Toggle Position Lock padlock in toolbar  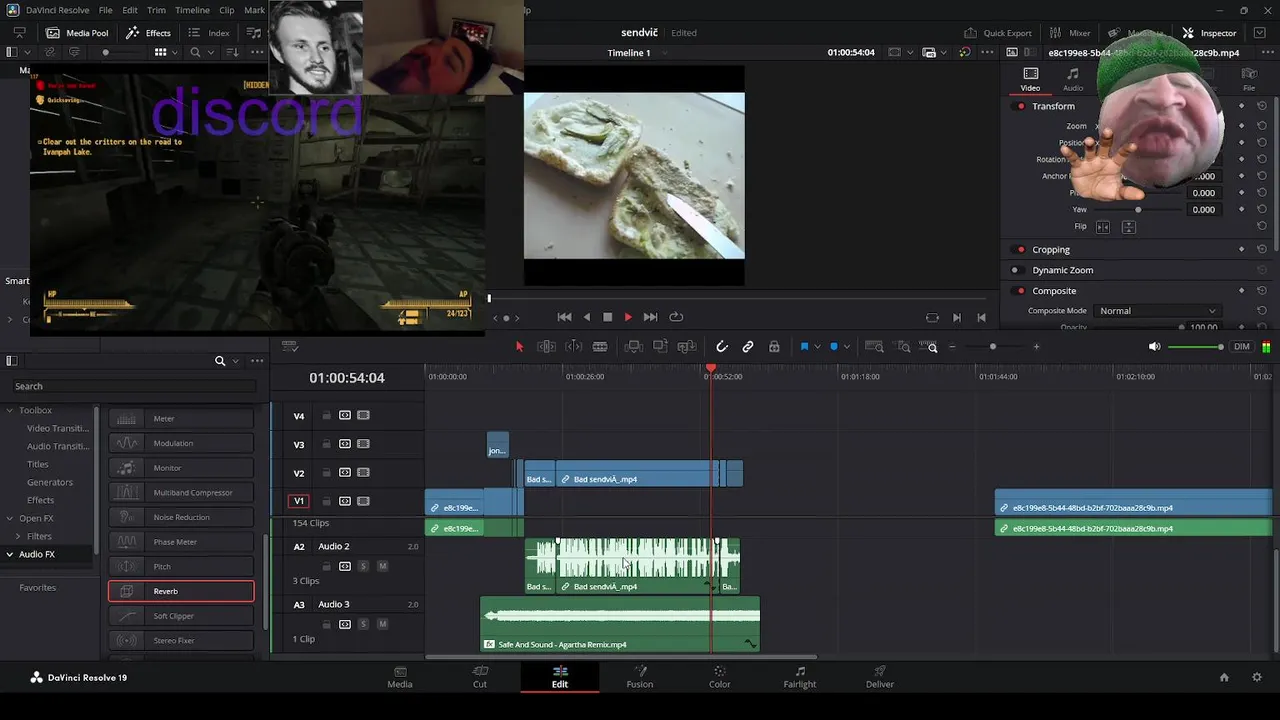774,347
